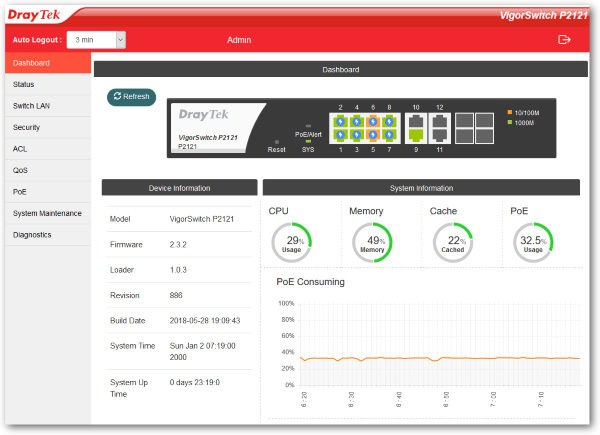Select port 7 on the switch panel
Image resolution: width=600 pixels, height=435 pixels.
coord(389,135)
